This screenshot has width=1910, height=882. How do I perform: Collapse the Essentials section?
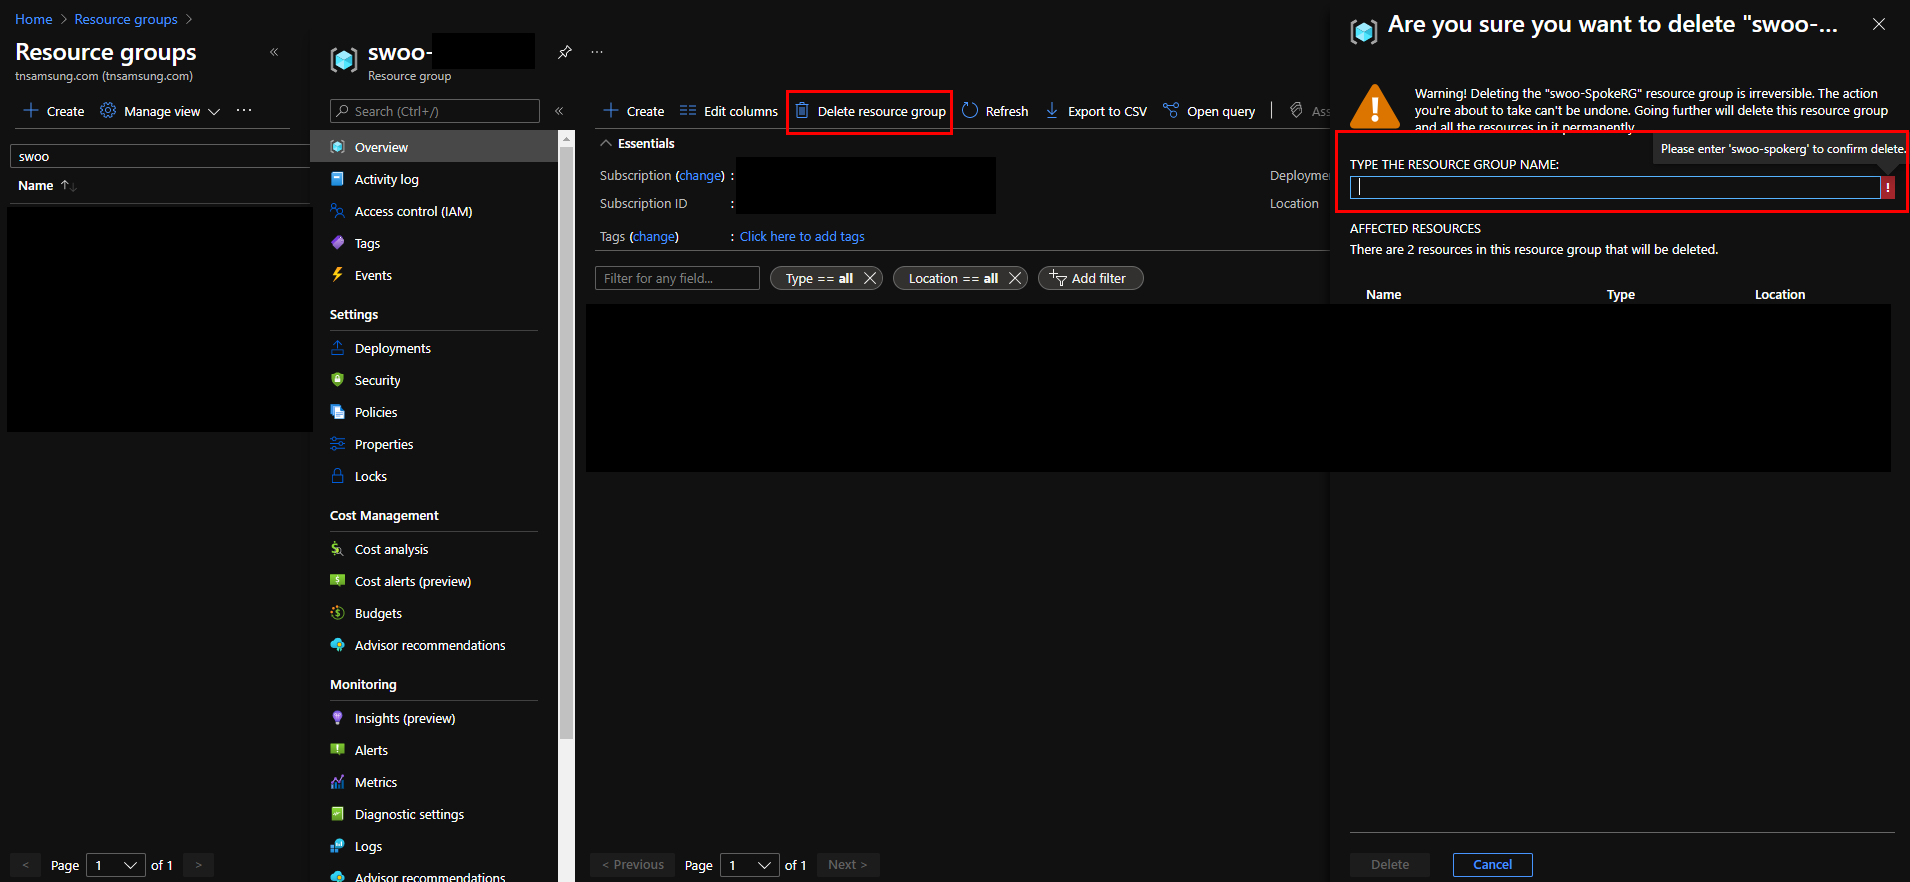click(637, 143)
